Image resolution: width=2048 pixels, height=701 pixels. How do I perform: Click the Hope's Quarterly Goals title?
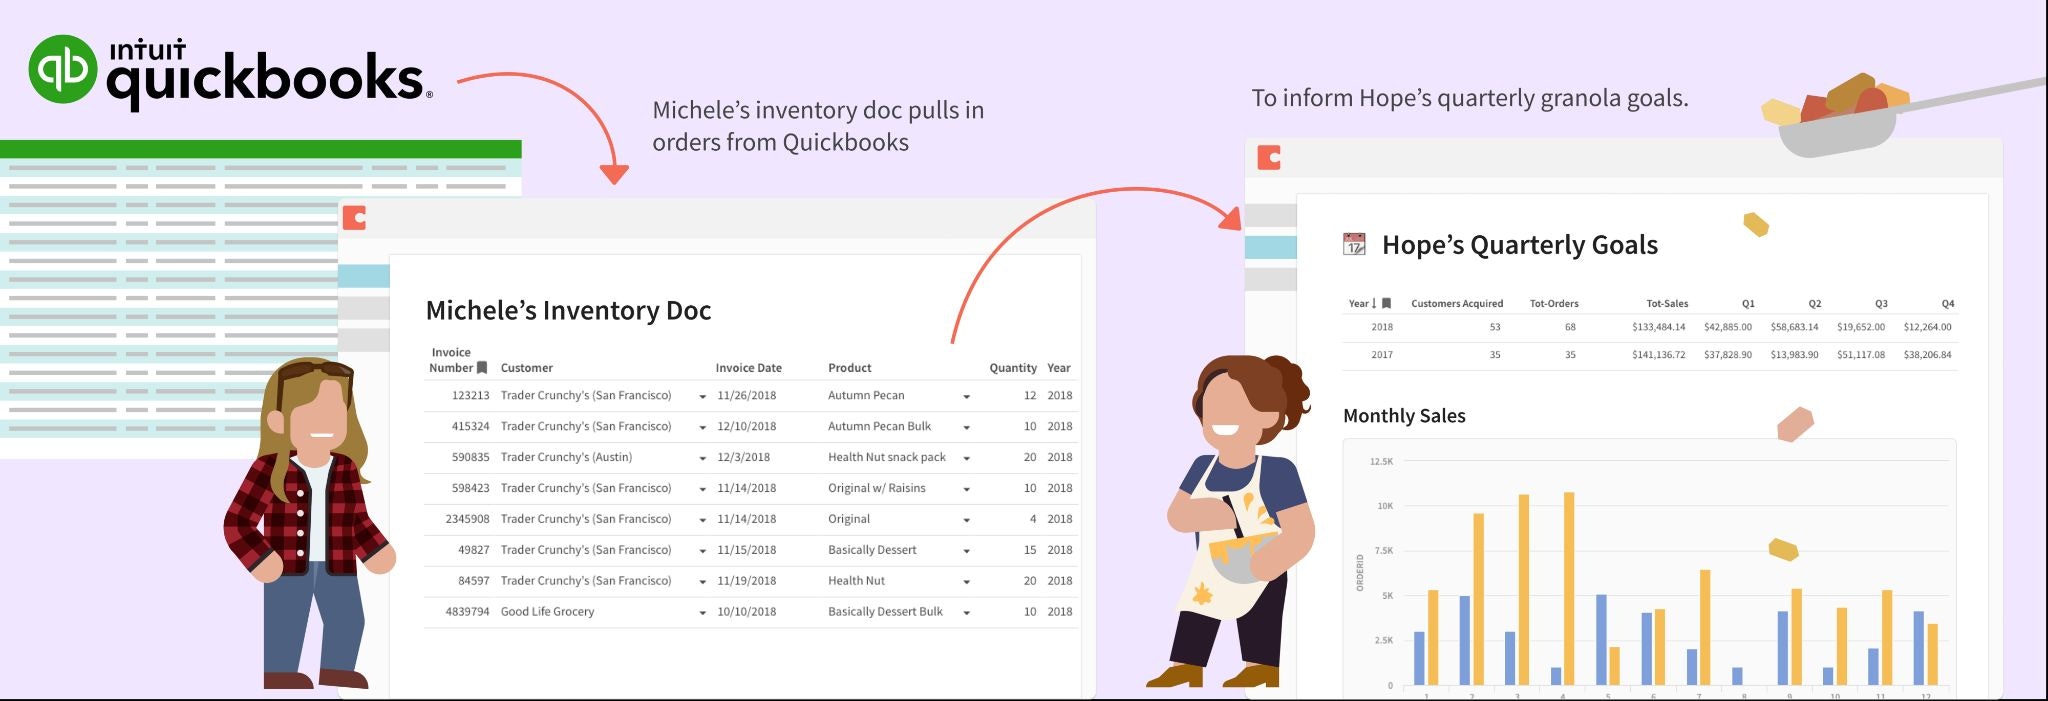1520,245
